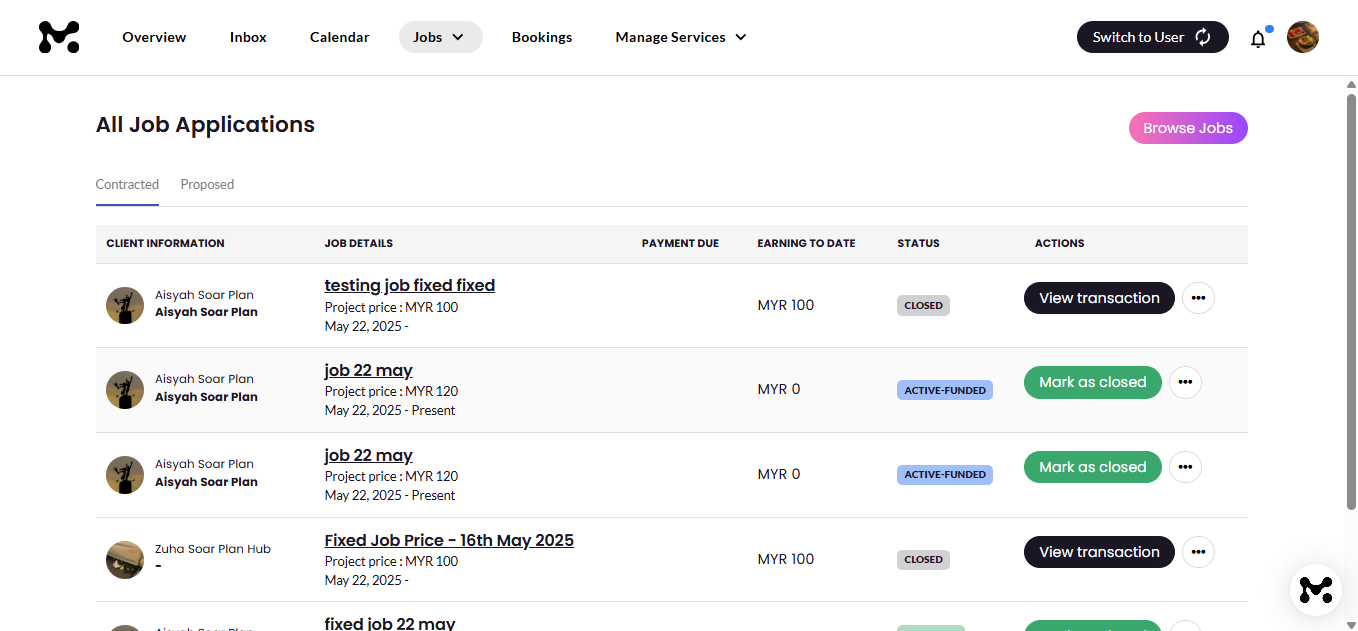The image size is (1358, 631).
Task: Open Fixed Job Price - 16th May 2025 link
Action: pos(449,540)
